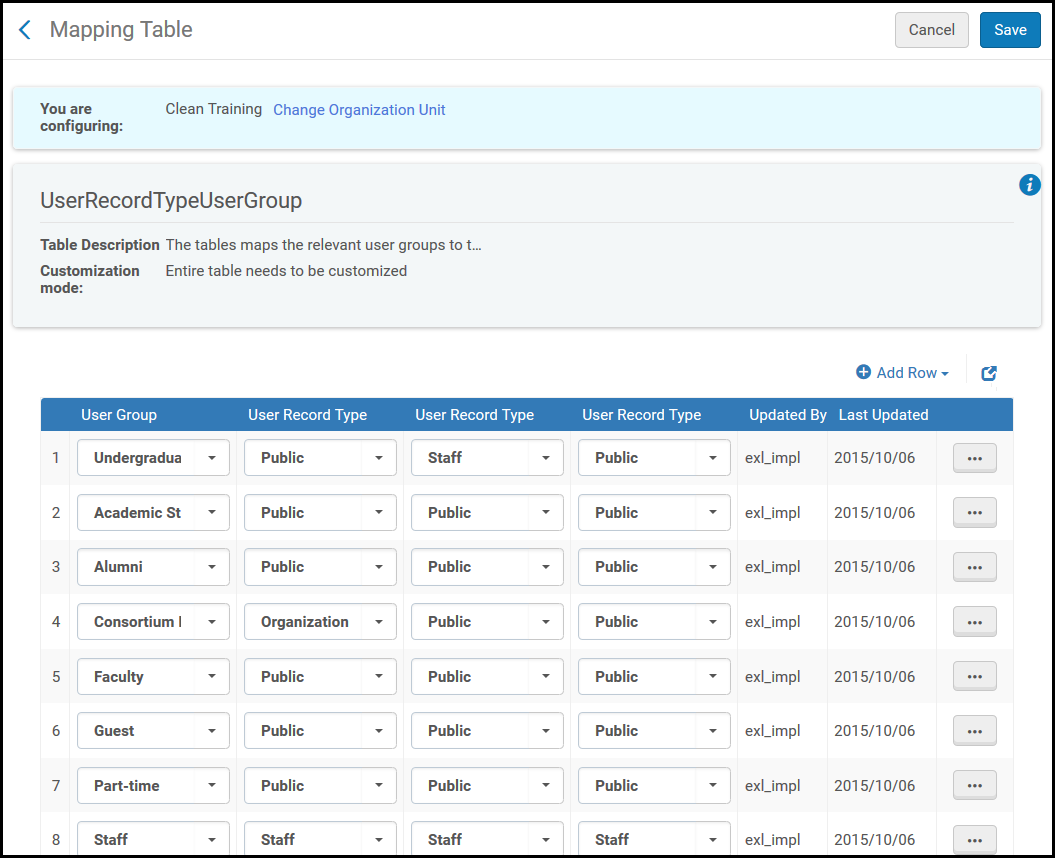Click the first User Record Type column header
Viewport: 1055px width, 858px height.
307,415
